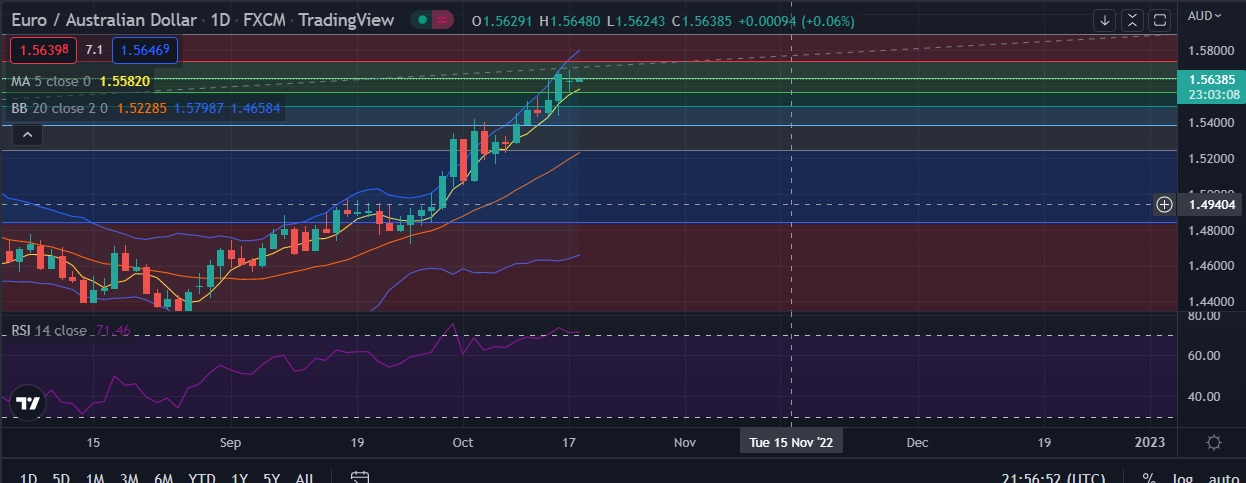This screenshot has width=1246, height=483.
Task: Switch to the 1Y date range
Action: [241, 478]
